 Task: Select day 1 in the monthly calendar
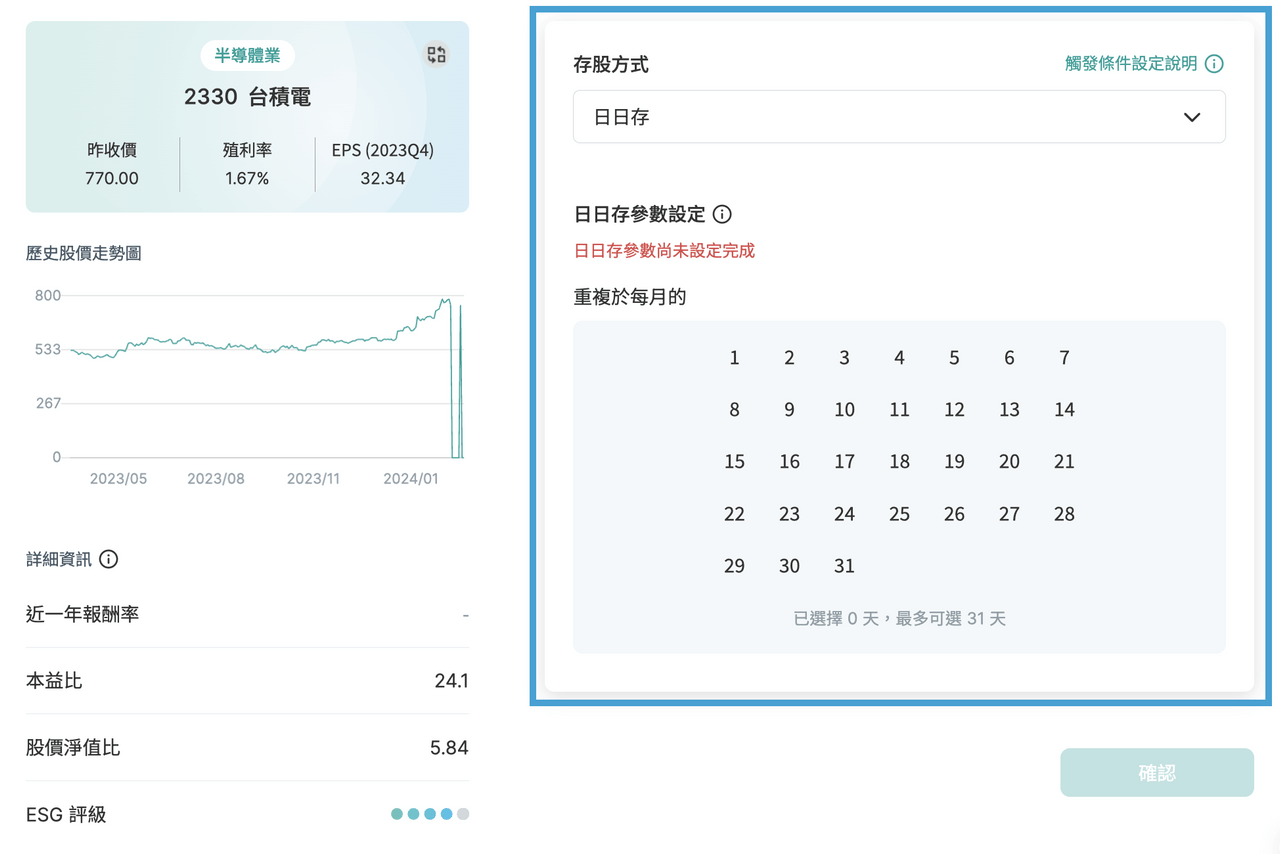[x=735, y=358]
